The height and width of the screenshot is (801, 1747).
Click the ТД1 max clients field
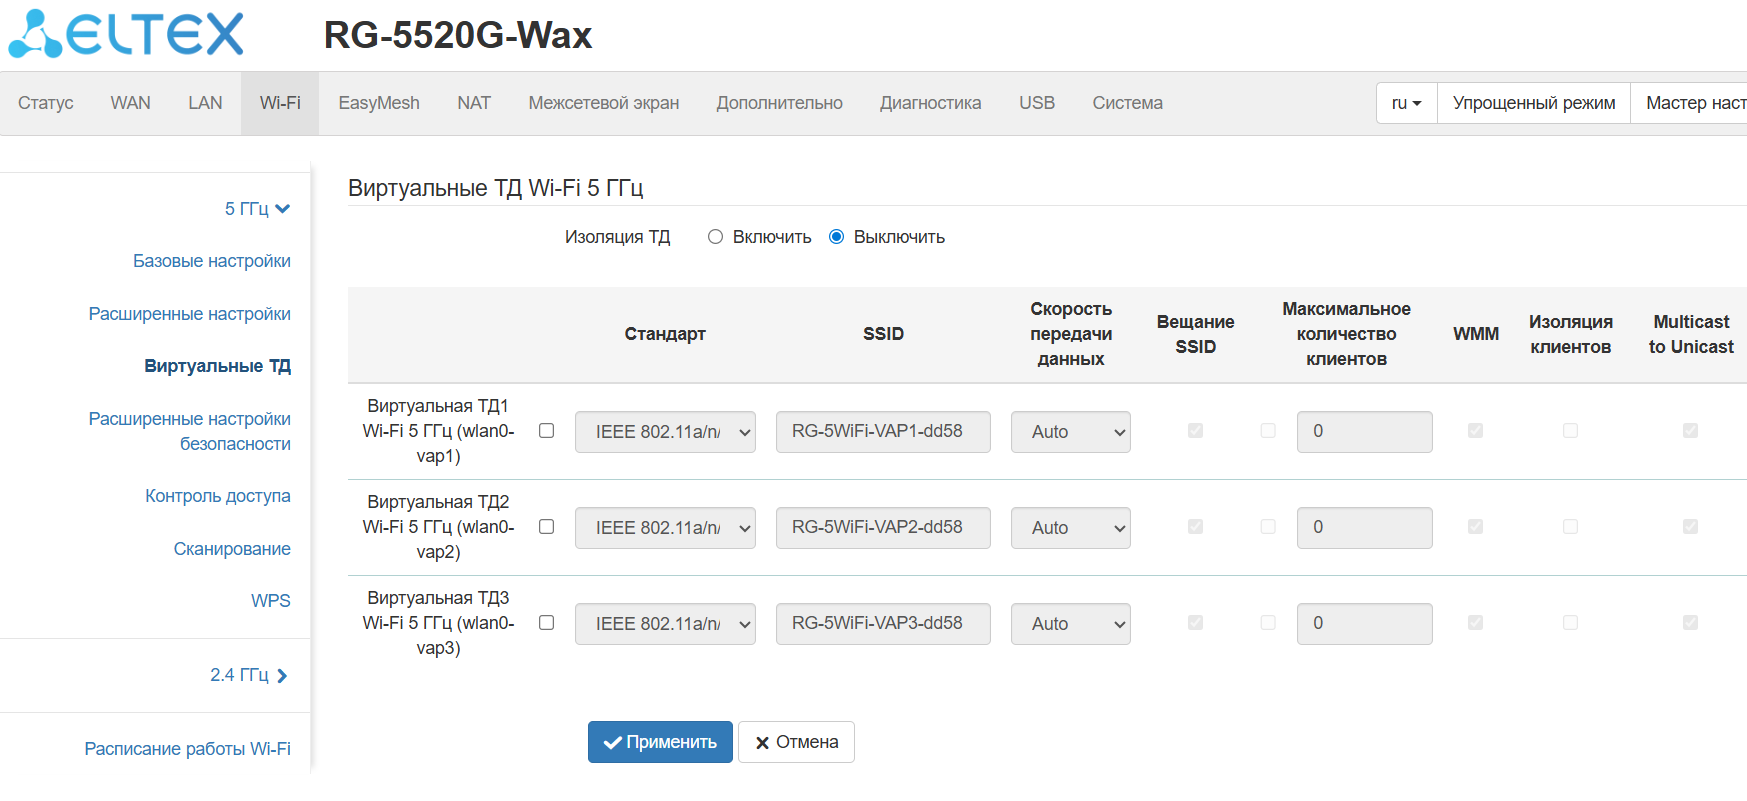coord(1364,432)
